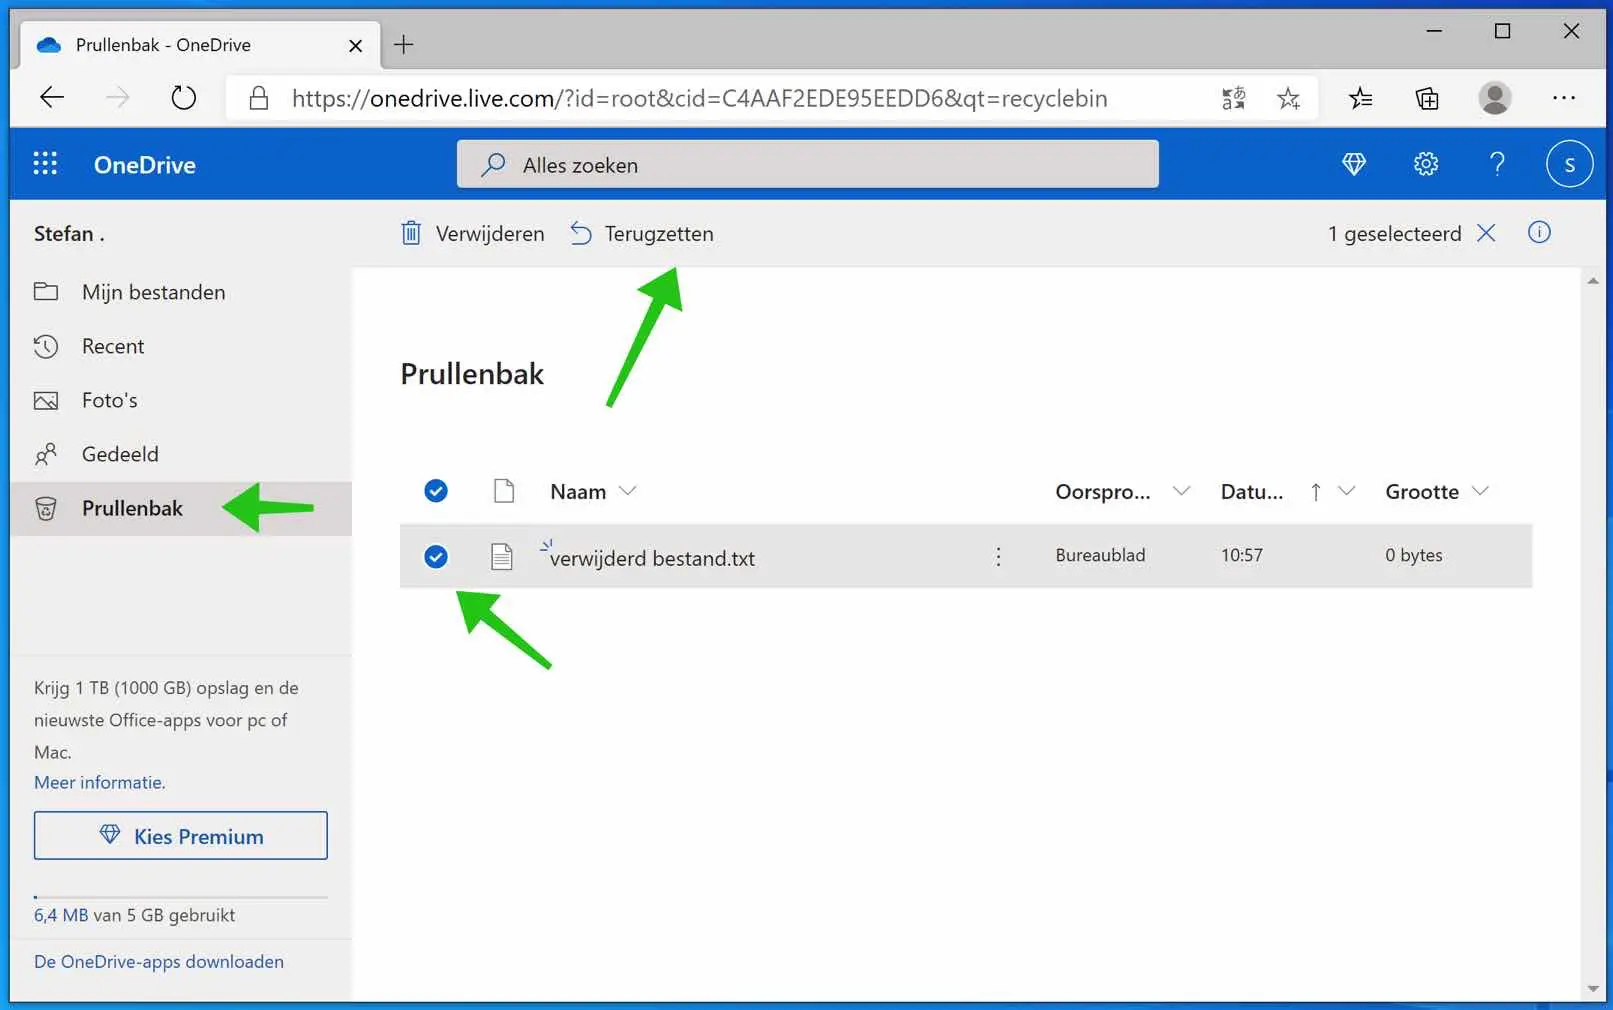1613x1010 pixels.
Task: Open Gedeeld in the sidebar
Action: click(x=181, y=454)
